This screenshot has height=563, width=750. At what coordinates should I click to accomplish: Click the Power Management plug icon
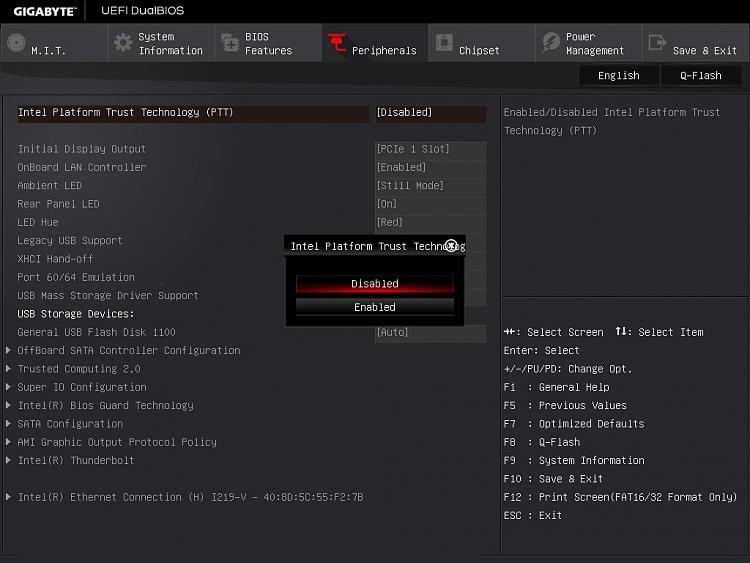[x=551, y=43]
